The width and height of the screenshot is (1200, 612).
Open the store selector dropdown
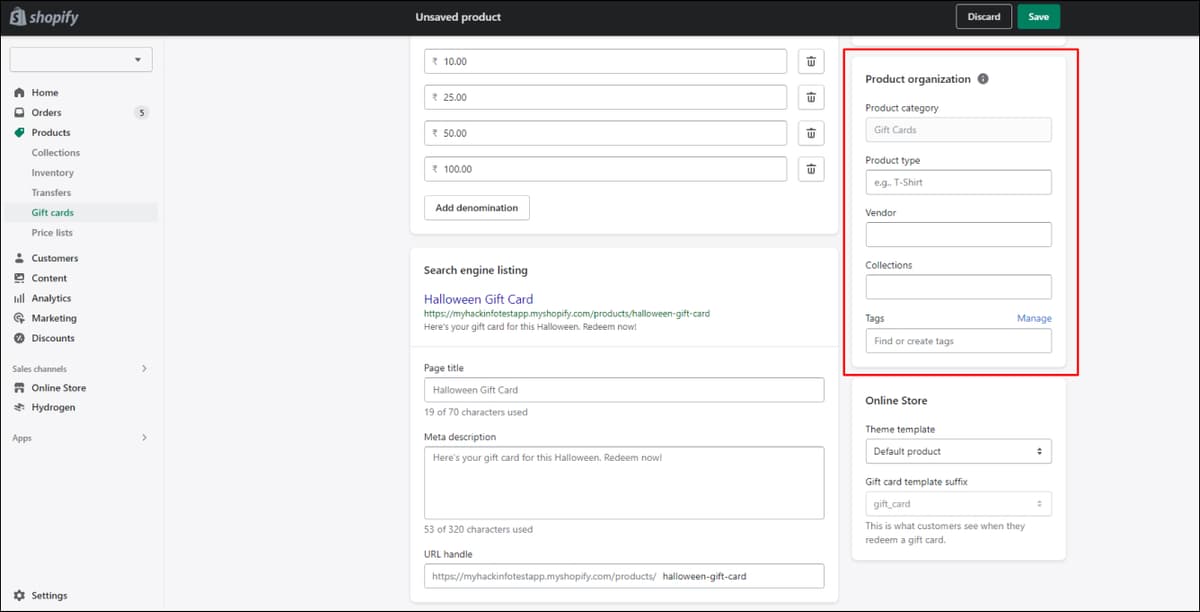[81, 60]
